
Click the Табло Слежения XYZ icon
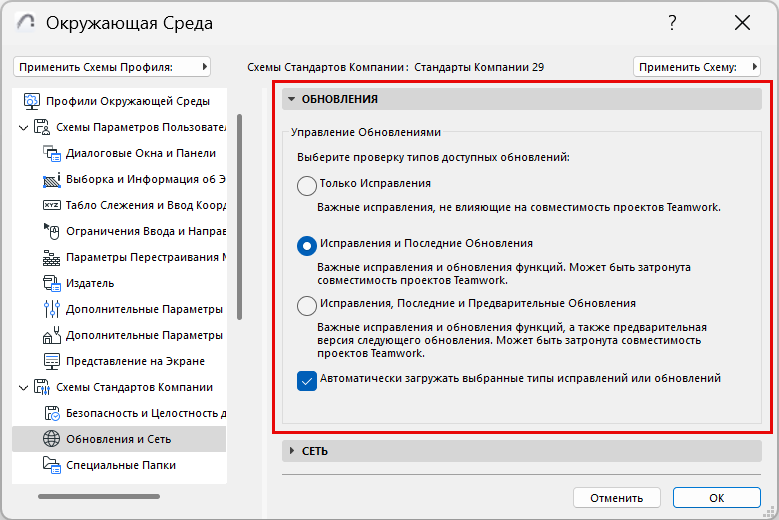[52, 205]
